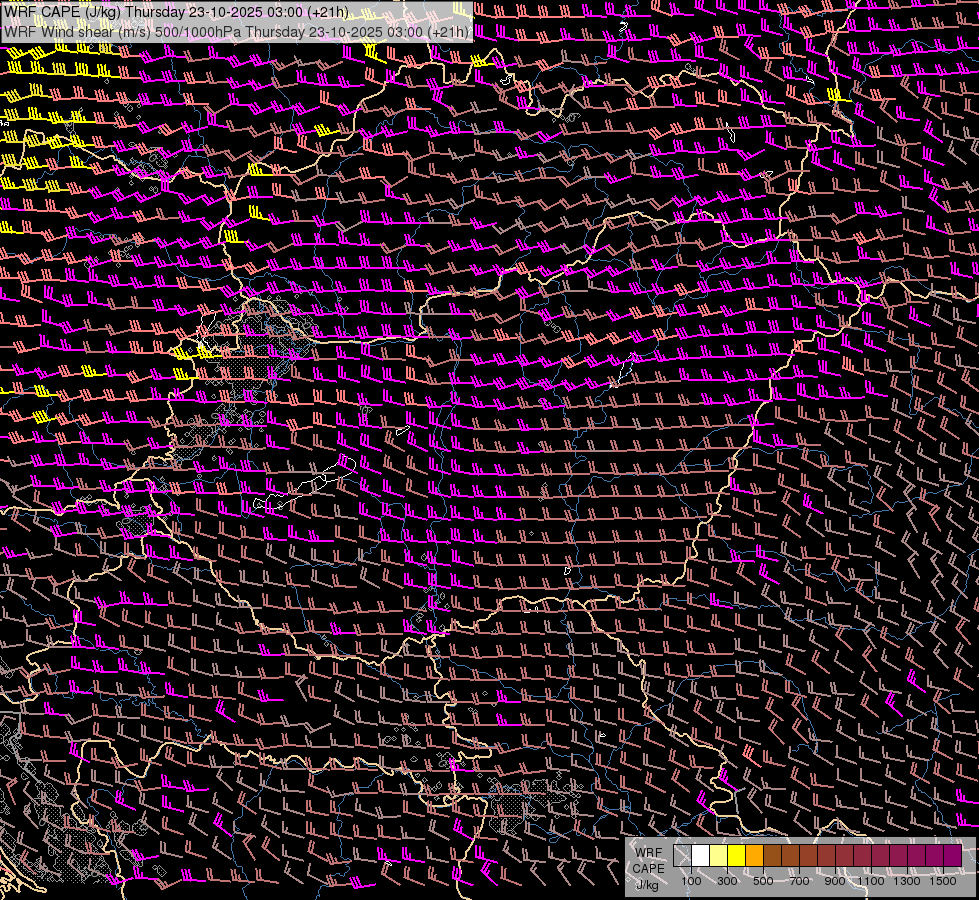The image size is (979, 900).
Task: Click the WRF CAPE (J/kg) header line
Action: click(177, 12)
